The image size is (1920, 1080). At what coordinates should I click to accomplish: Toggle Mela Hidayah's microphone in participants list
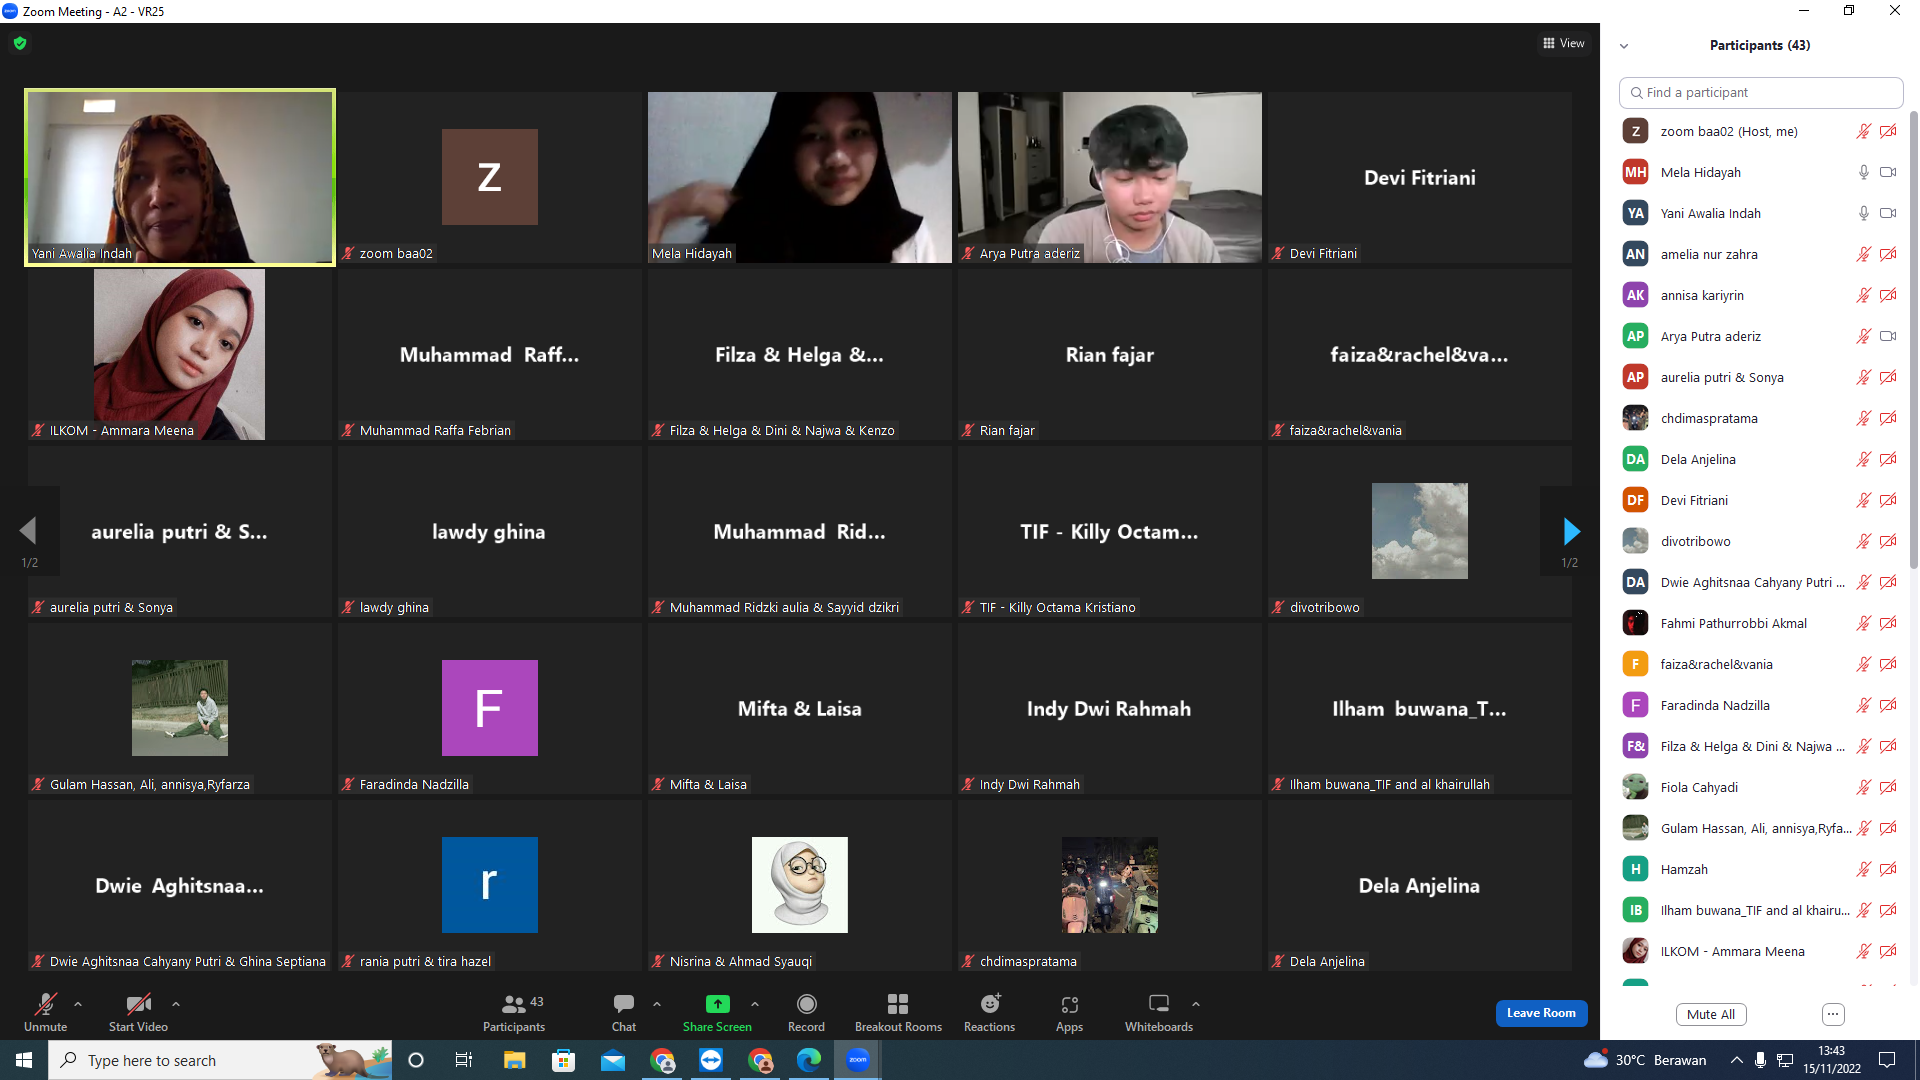click(1864, 172)
